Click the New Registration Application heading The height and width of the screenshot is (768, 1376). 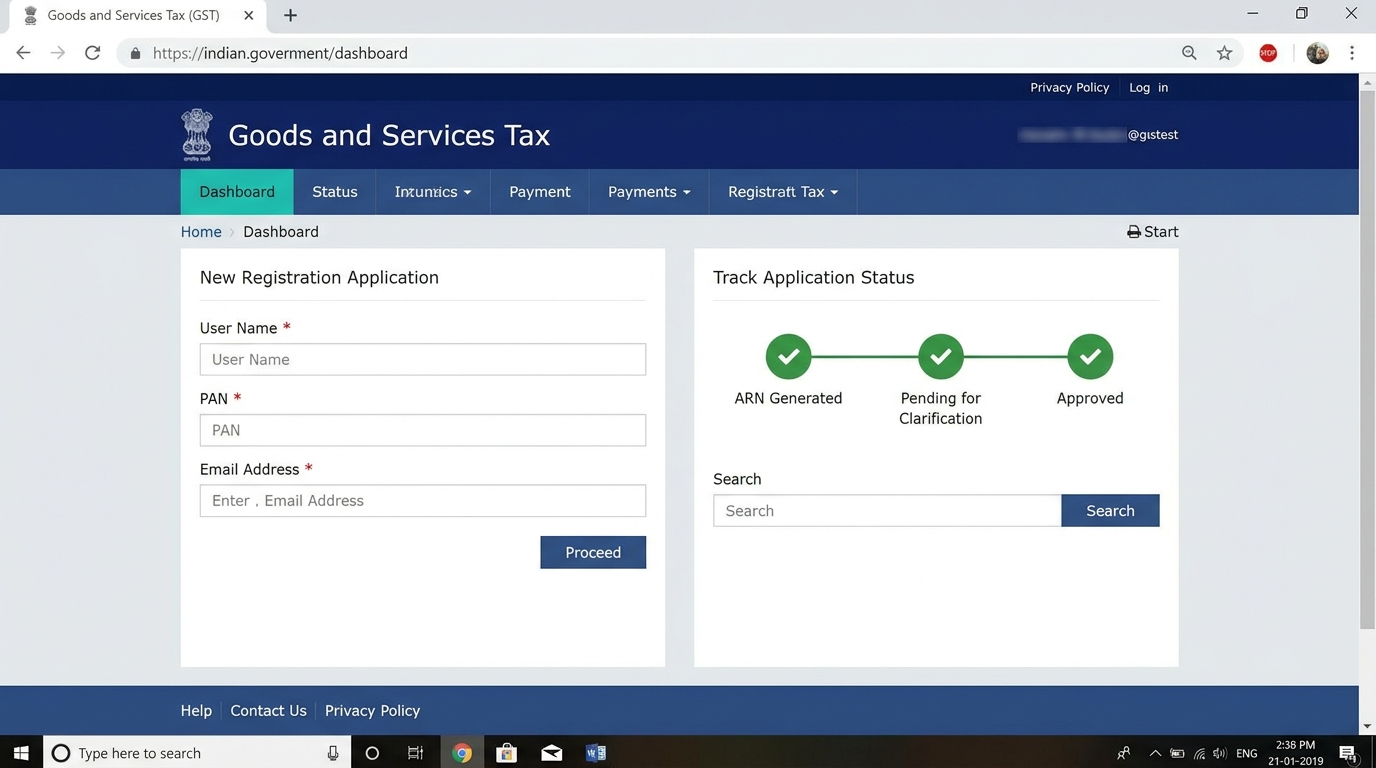click(x=319, y=278)
